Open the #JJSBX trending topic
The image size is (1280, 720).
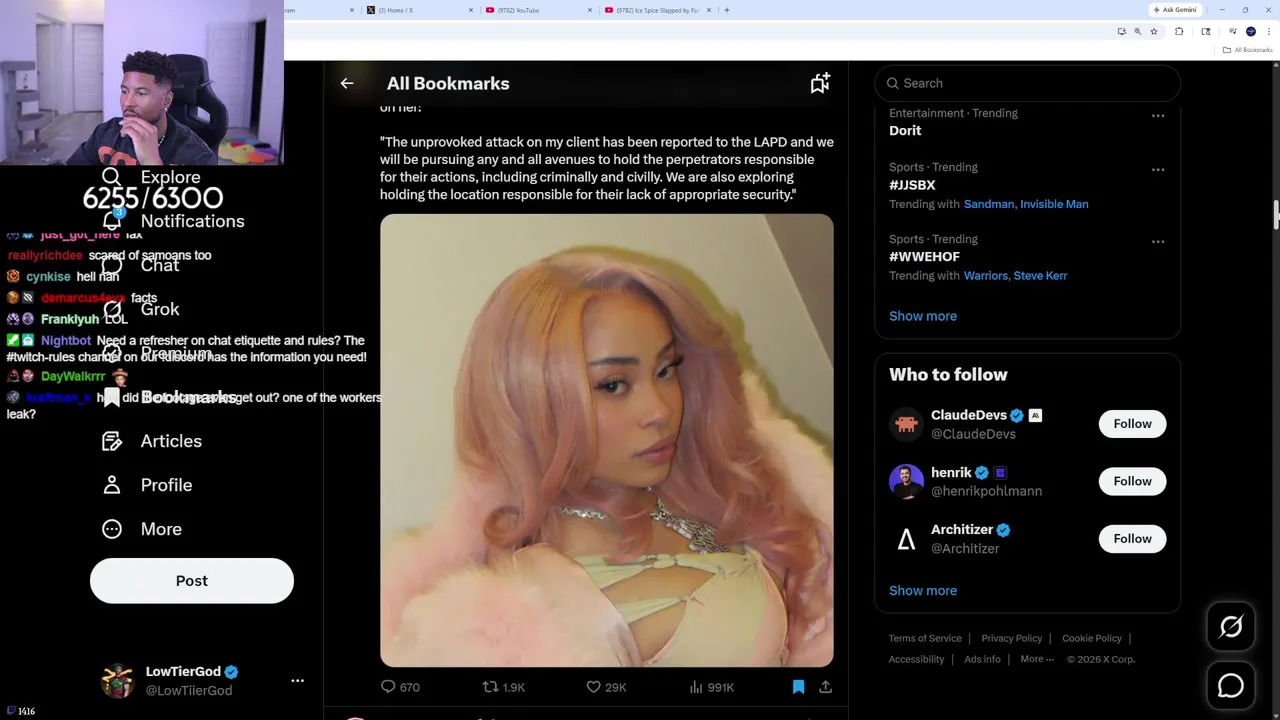(x=912, y=185)
